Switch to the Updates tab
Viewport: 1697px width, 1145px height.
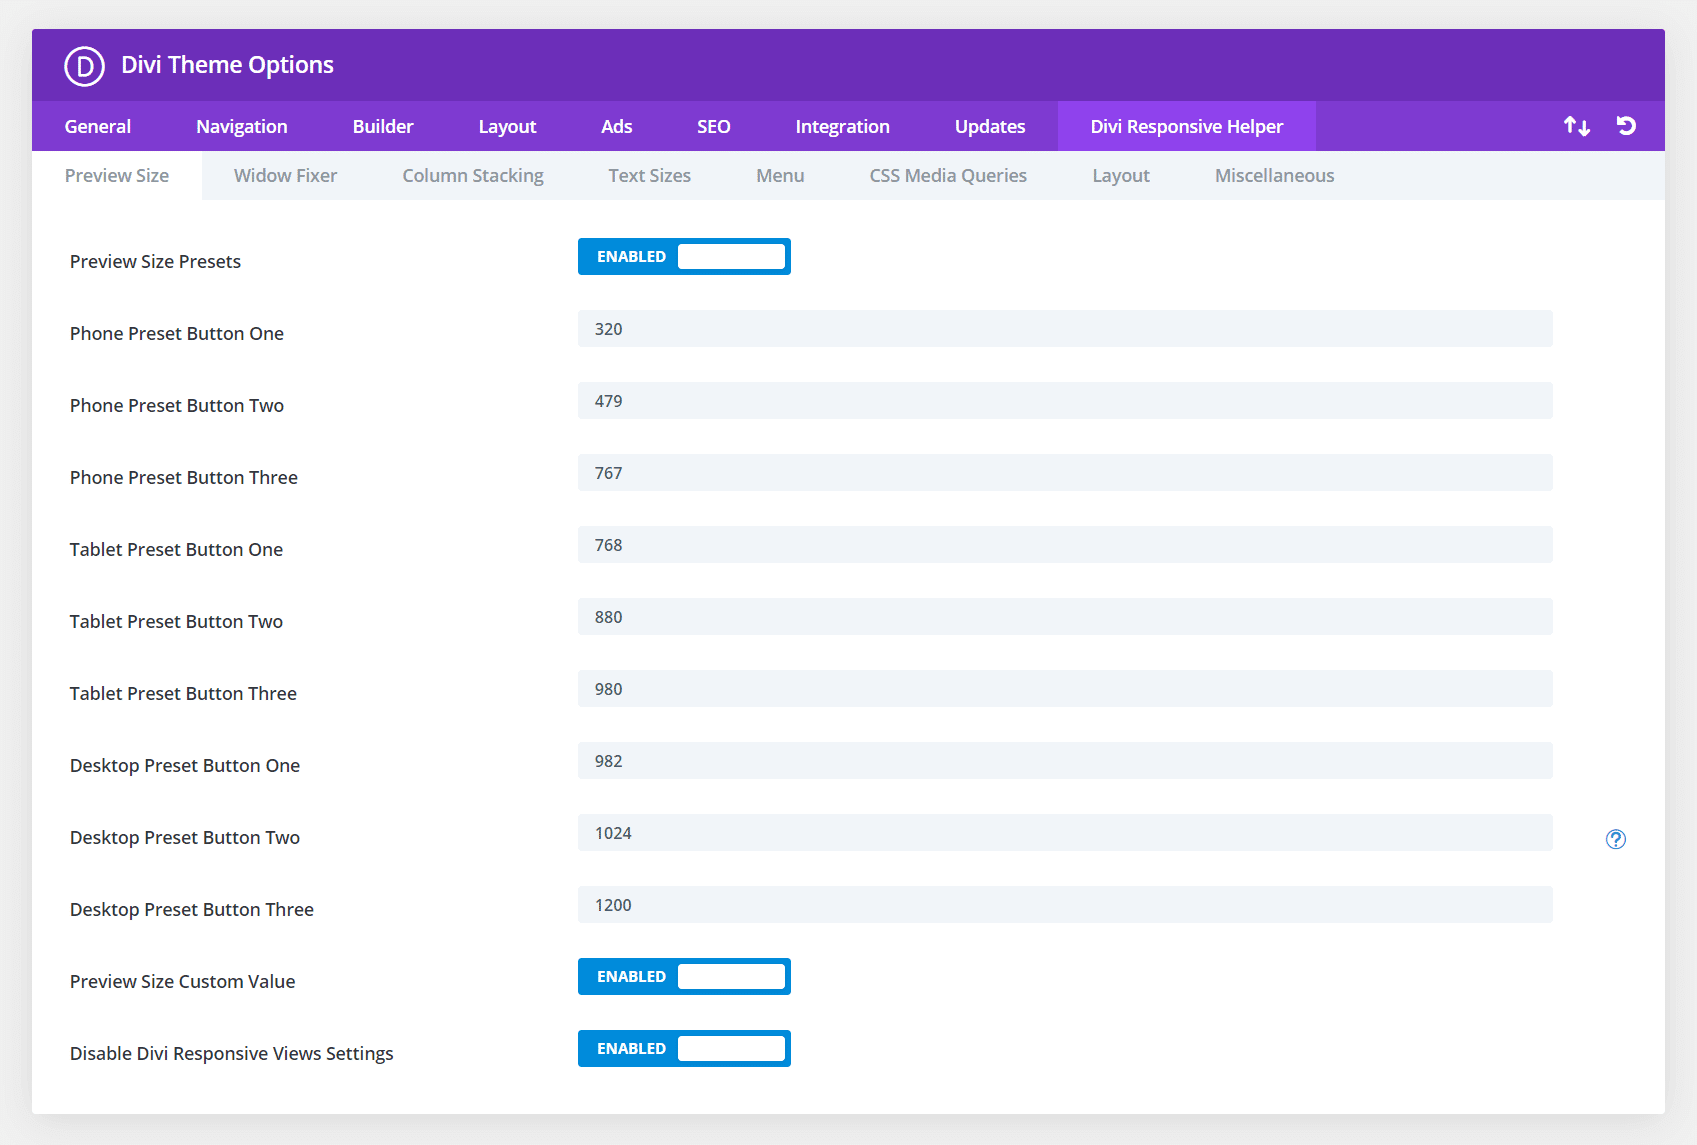(x=990, y=126)
